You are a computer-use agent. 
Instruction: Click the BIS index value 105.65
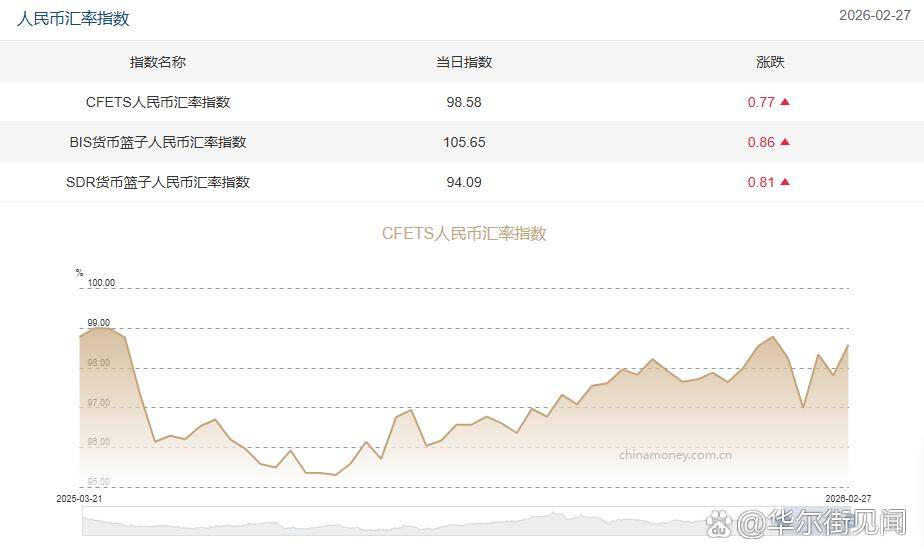464,142
